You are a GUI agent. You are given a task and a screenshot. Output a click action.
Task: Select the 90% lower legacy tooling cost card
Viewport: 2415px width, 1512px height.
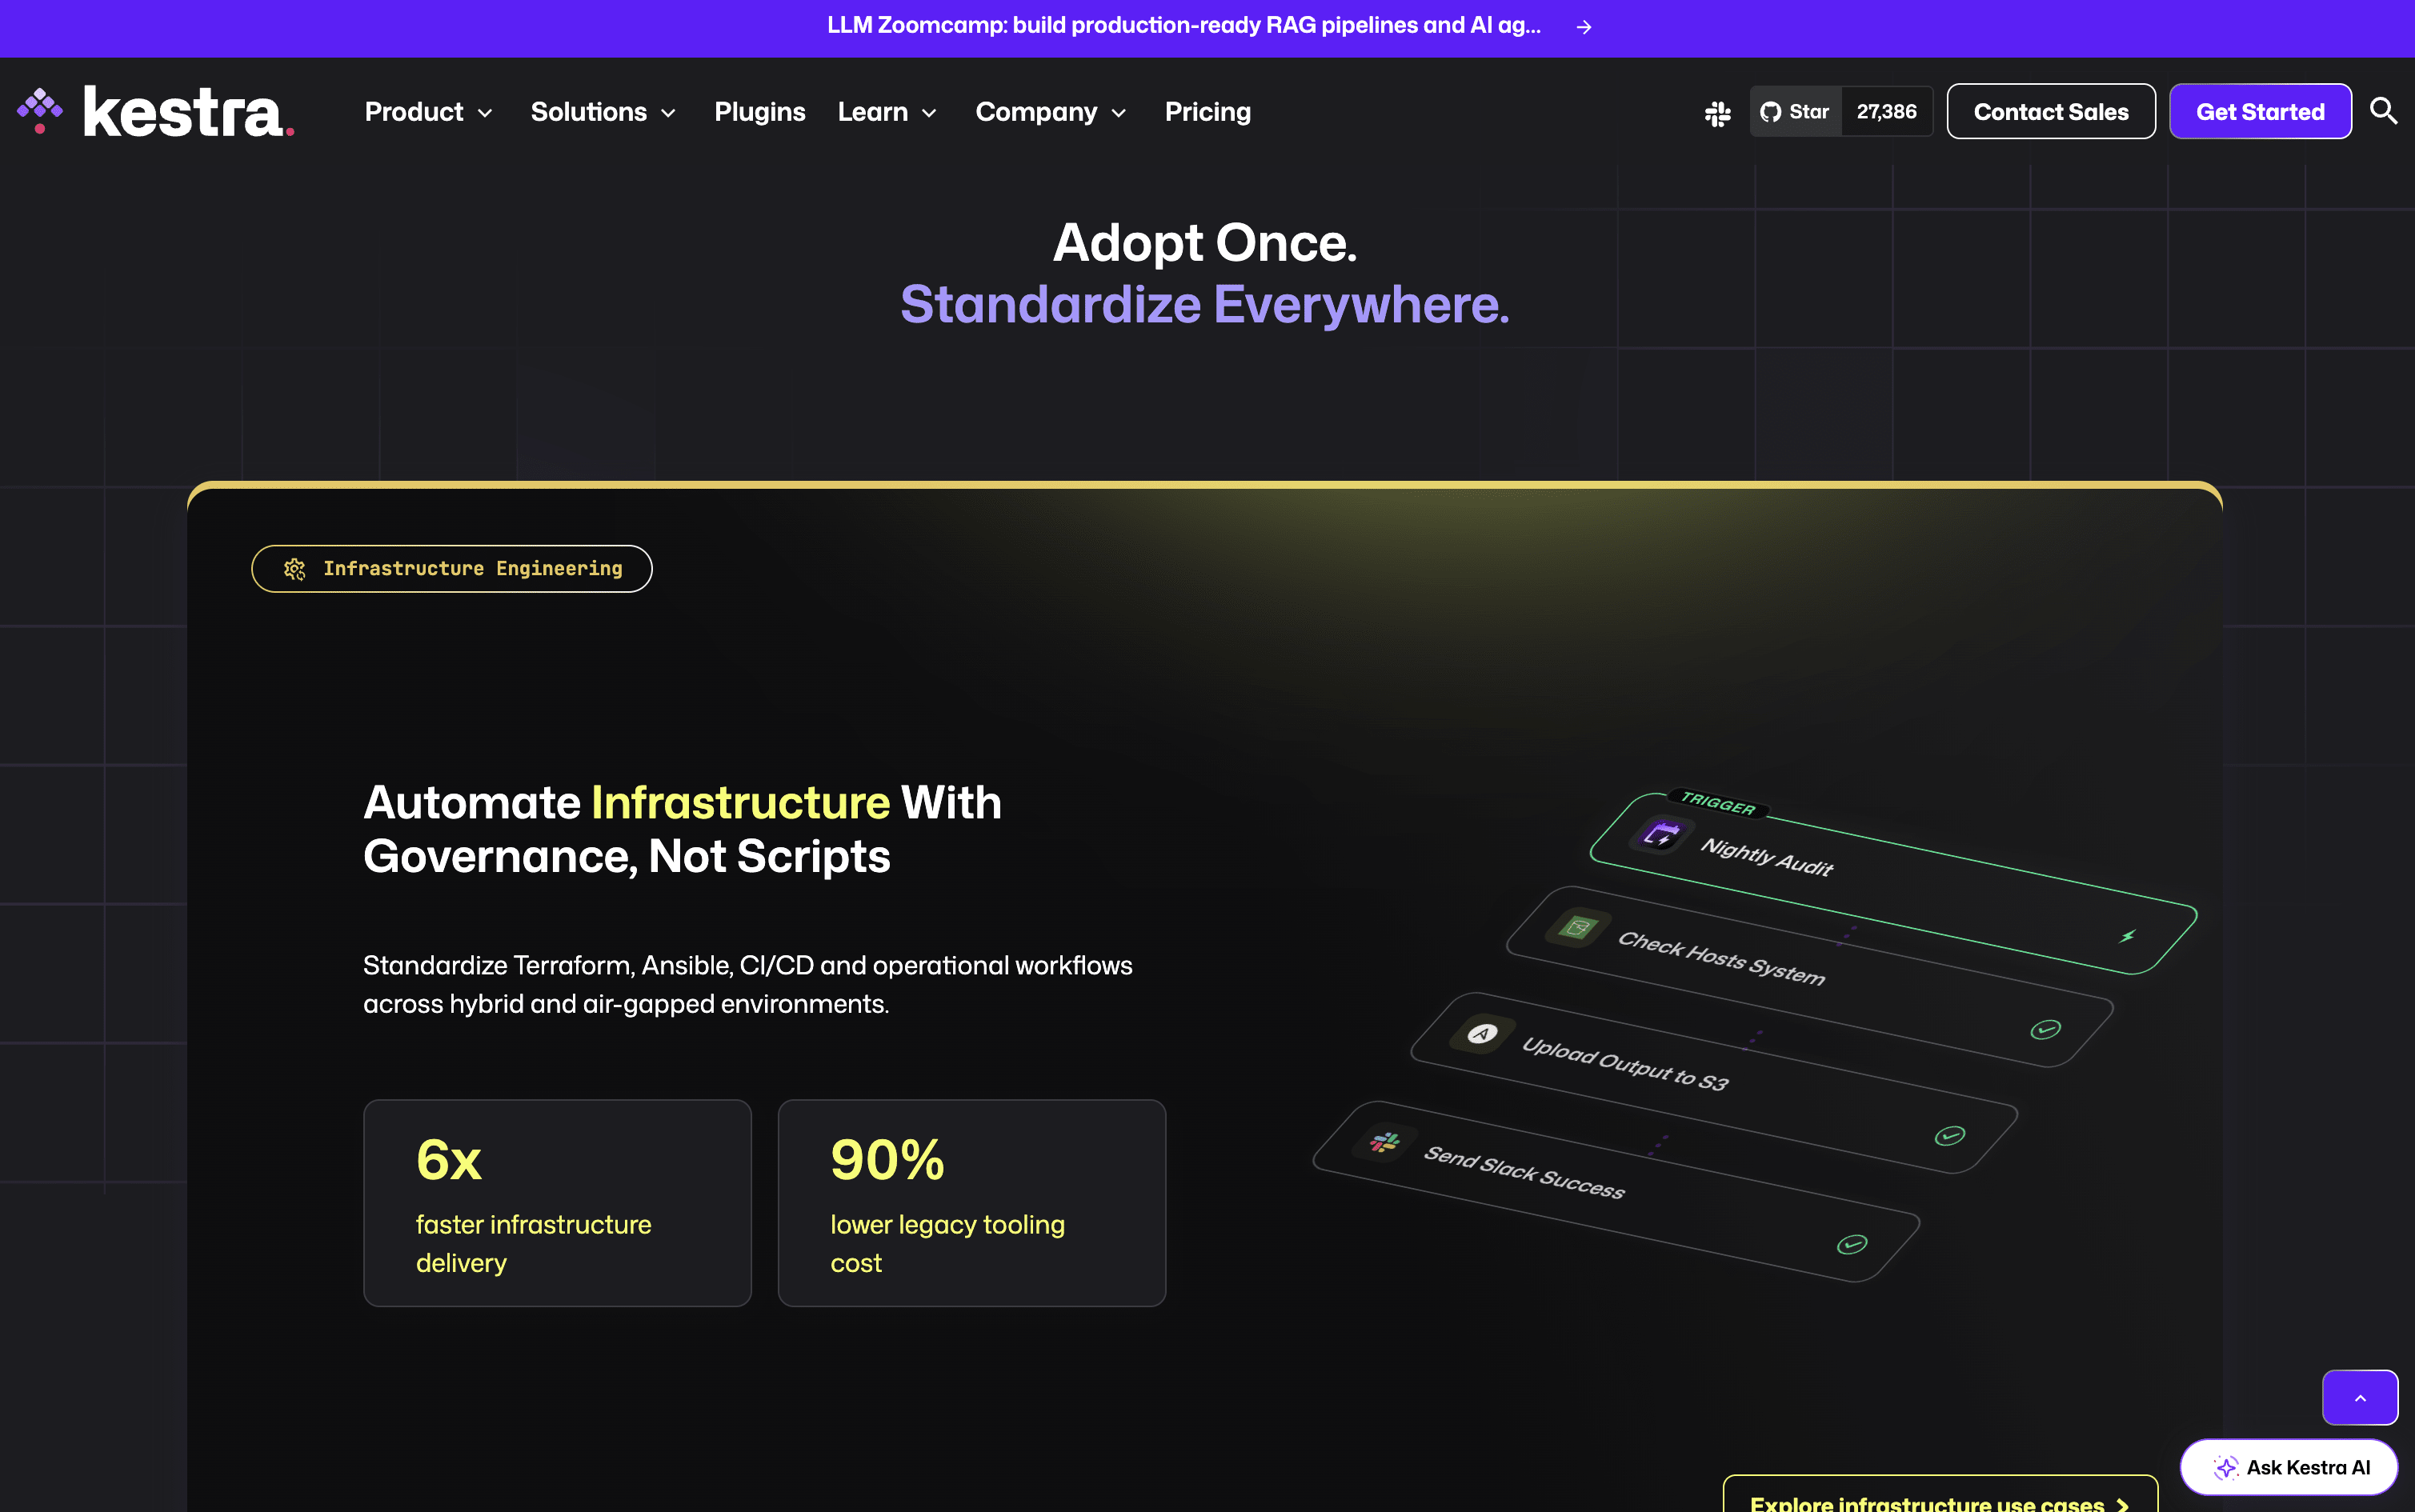[972, 1203]
